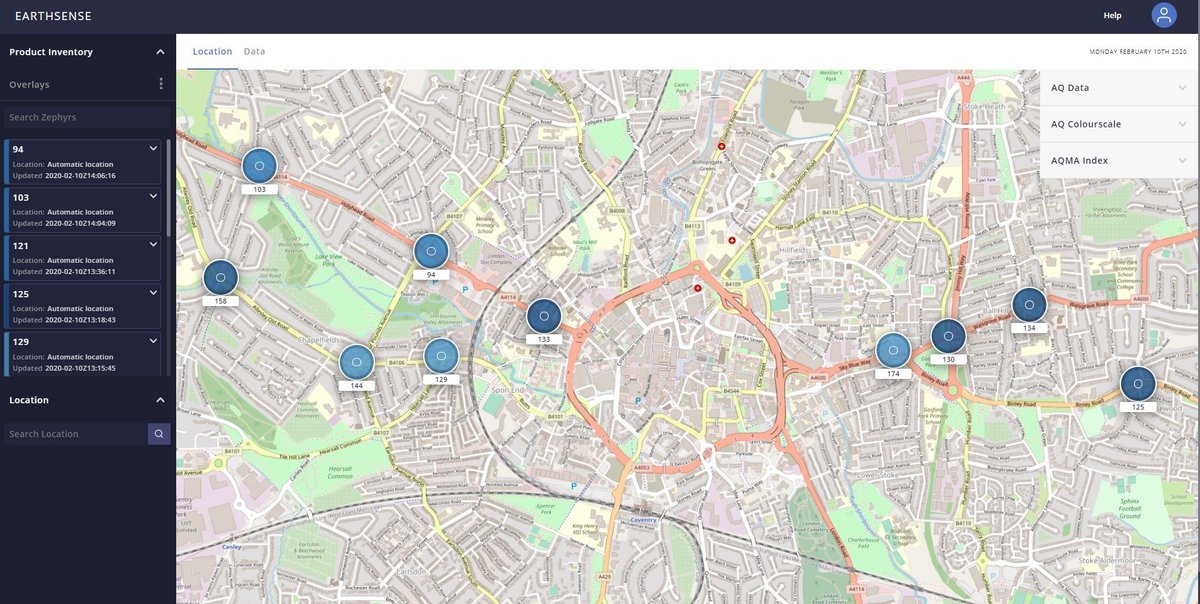Expand Zephyr 103 list entry chevron
Screen dimensions: 1200x604
pyautogui.click(x=153, y=196)
